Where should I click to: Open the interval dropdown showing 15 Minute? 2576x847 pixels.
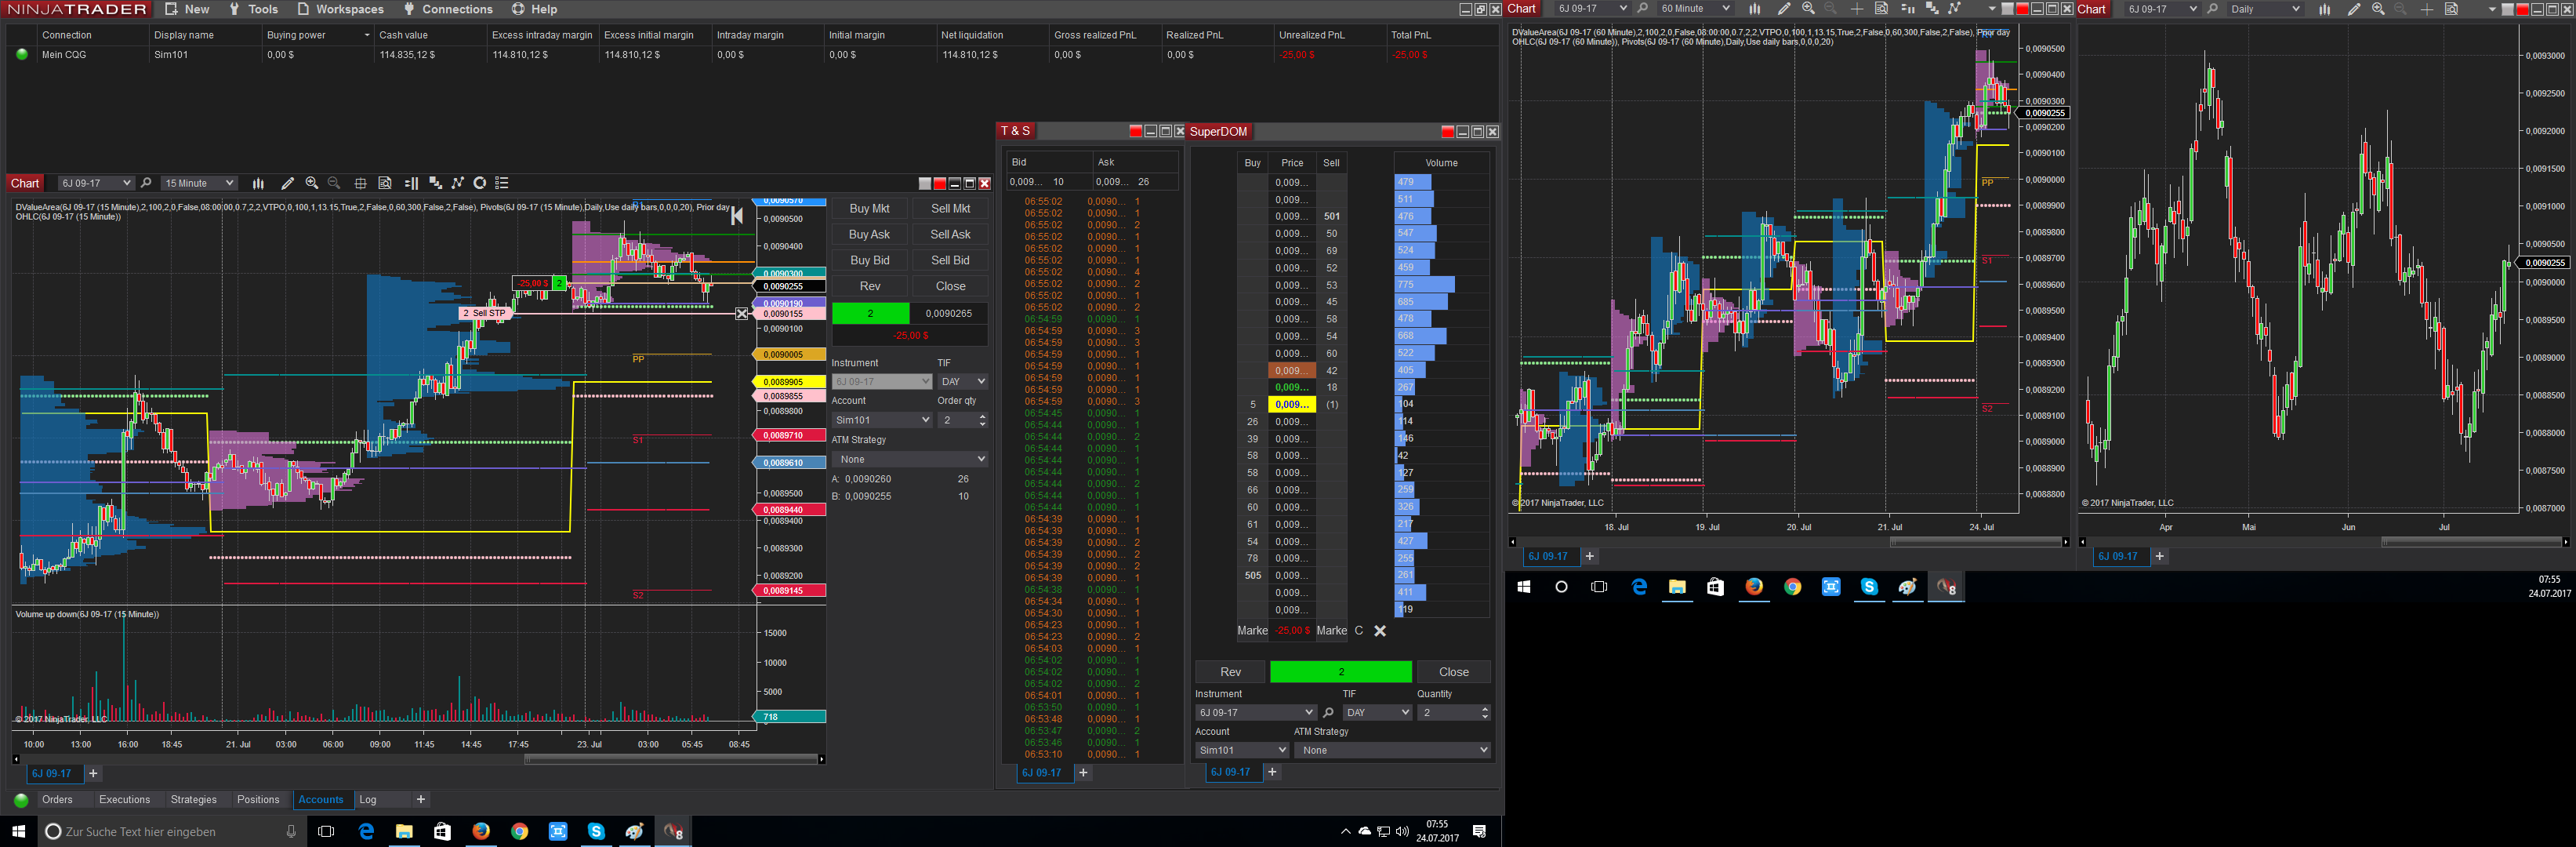(x=199, y=183)
